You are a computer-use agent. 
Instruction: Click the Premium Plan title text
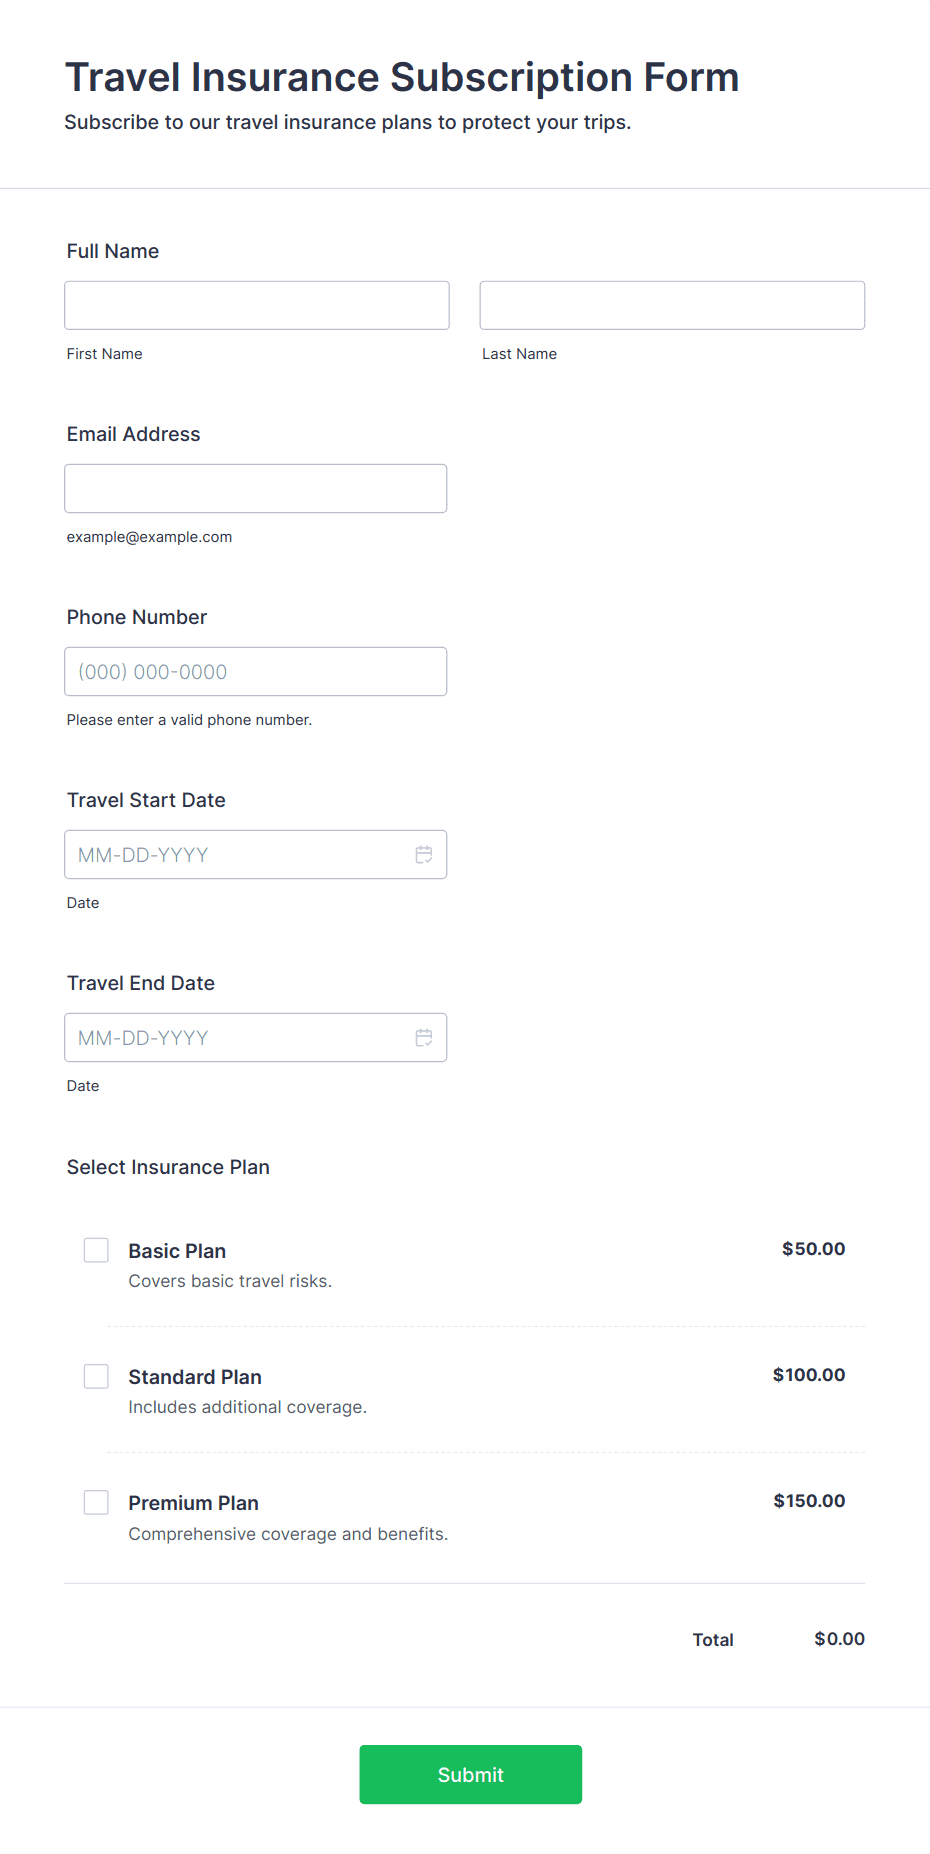coord(193,1503)
